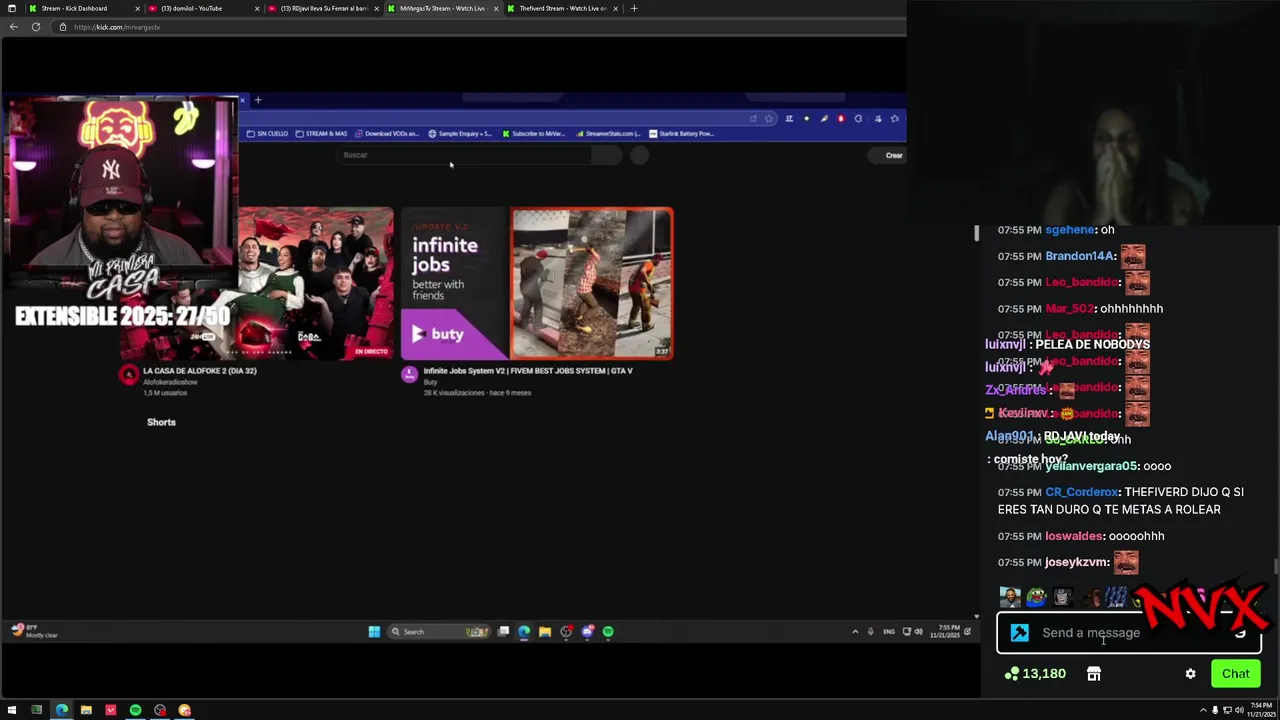Click the buty infinite jobs ad banner
The height and width of the screenshot is (720, 1280).
click(x=455, y=283)
